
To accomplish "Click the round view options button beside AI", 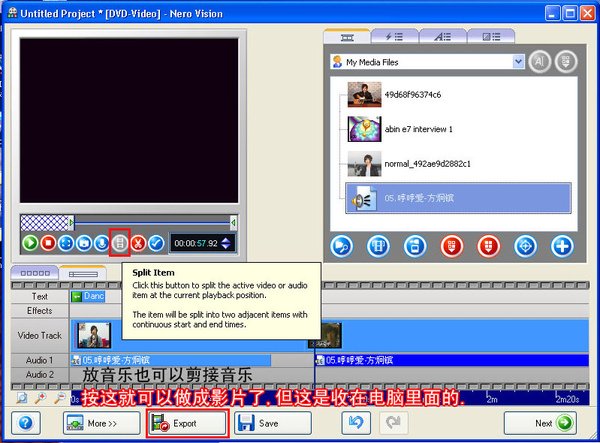I will (x=566, y=61).
